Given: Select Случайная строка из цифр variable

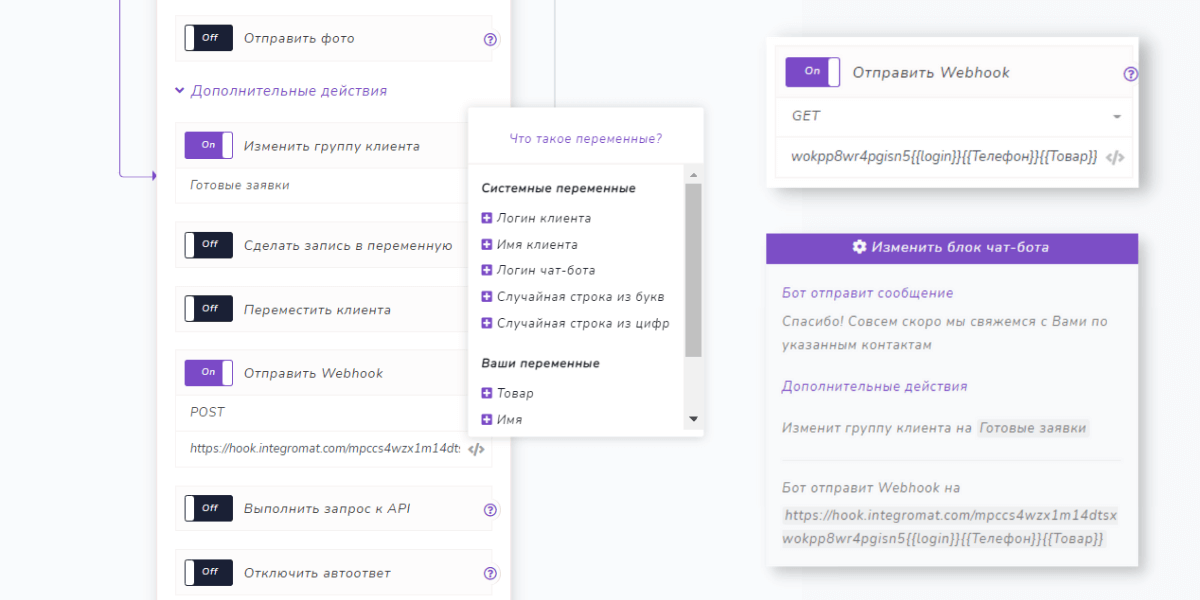Looking at the screenshot, I should (582, 323).
